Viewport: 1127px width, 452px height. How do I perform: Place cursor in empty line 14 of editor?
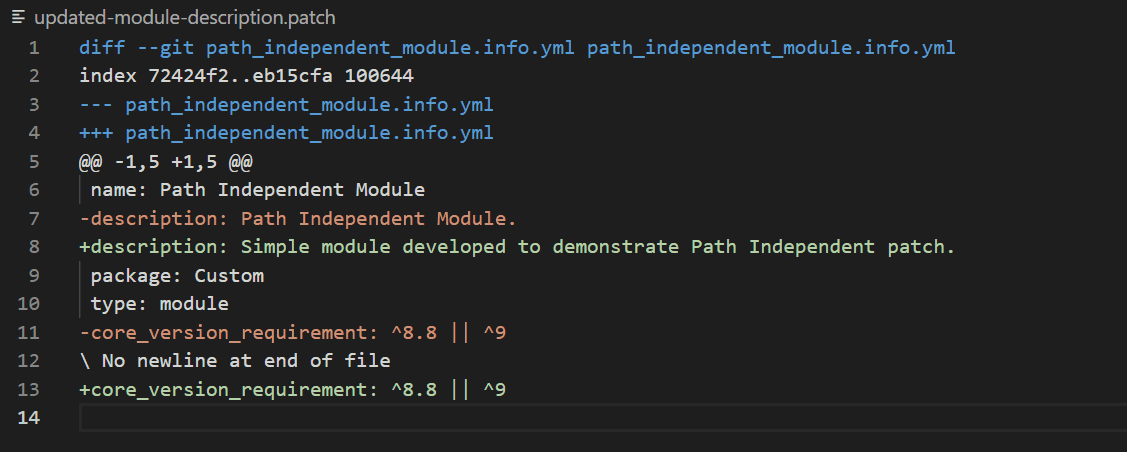500,417
